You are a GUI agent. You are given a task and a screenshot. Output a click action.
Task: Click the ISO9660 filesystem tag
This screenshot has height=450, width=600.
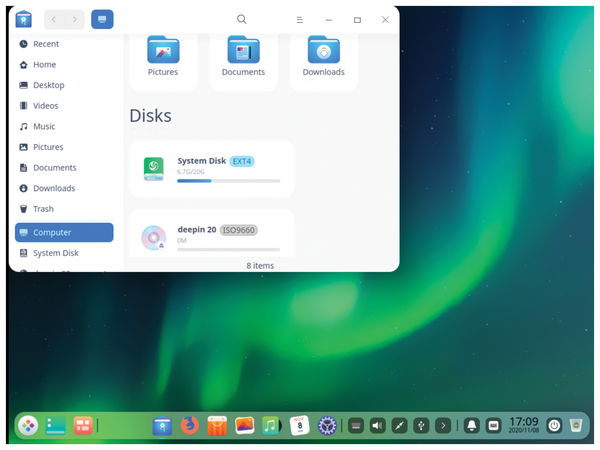point(238,230)
